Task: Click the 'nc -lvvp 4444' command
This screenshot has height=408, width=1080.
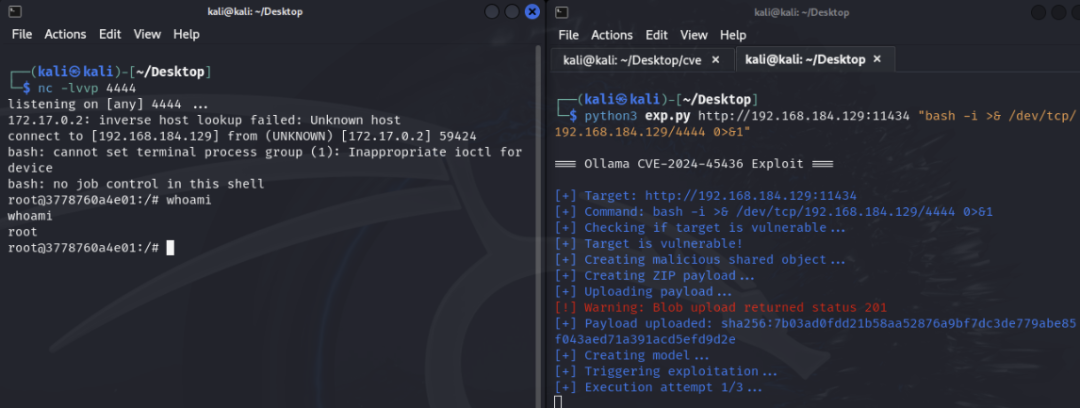Action: [x=87, y=88]
